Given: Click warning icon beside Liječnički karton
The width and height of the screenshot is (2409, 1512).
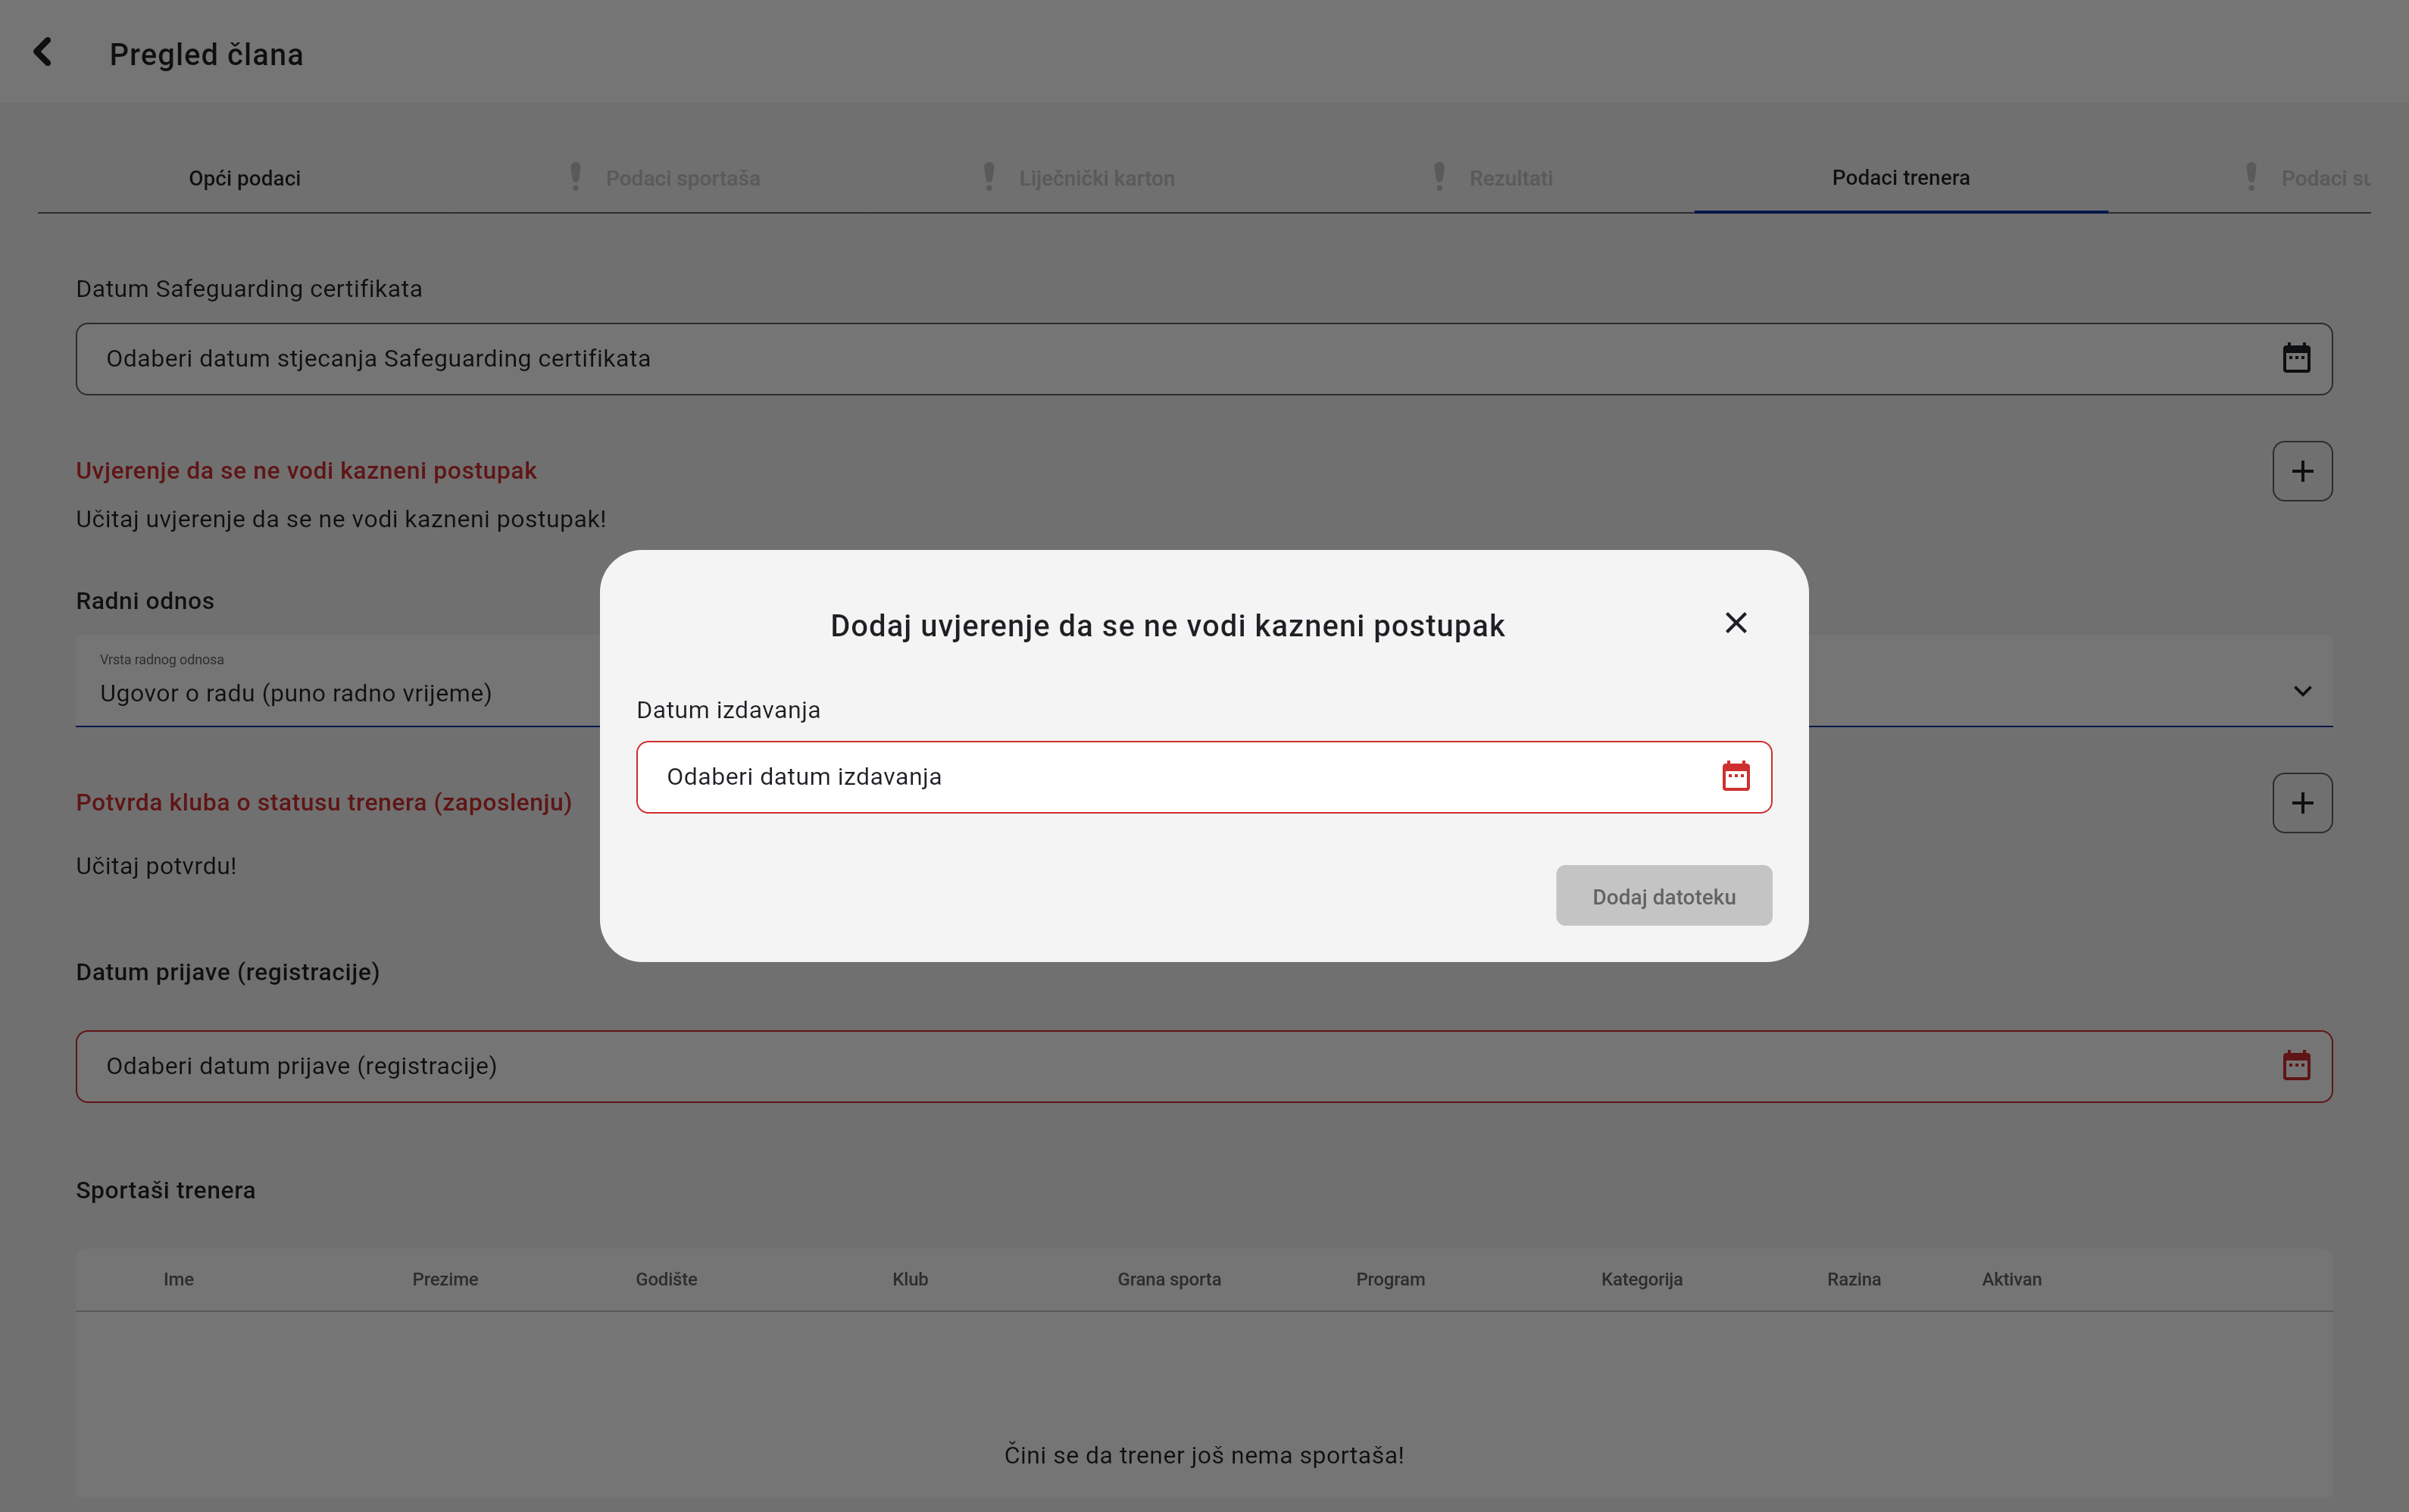Looking at the screenshot, I should click(989, 177).
